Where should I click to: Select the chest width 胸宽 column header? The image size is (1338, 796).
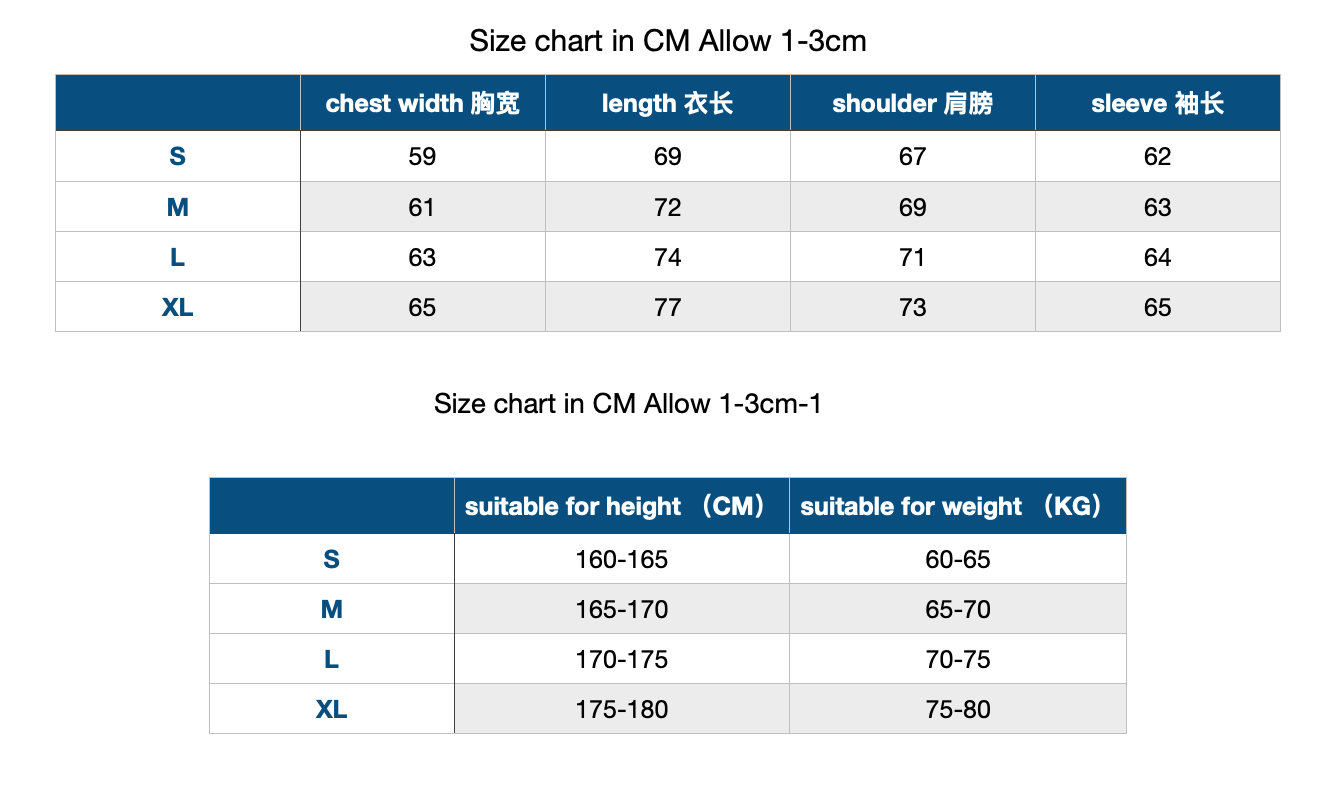(x=422, y=103)
